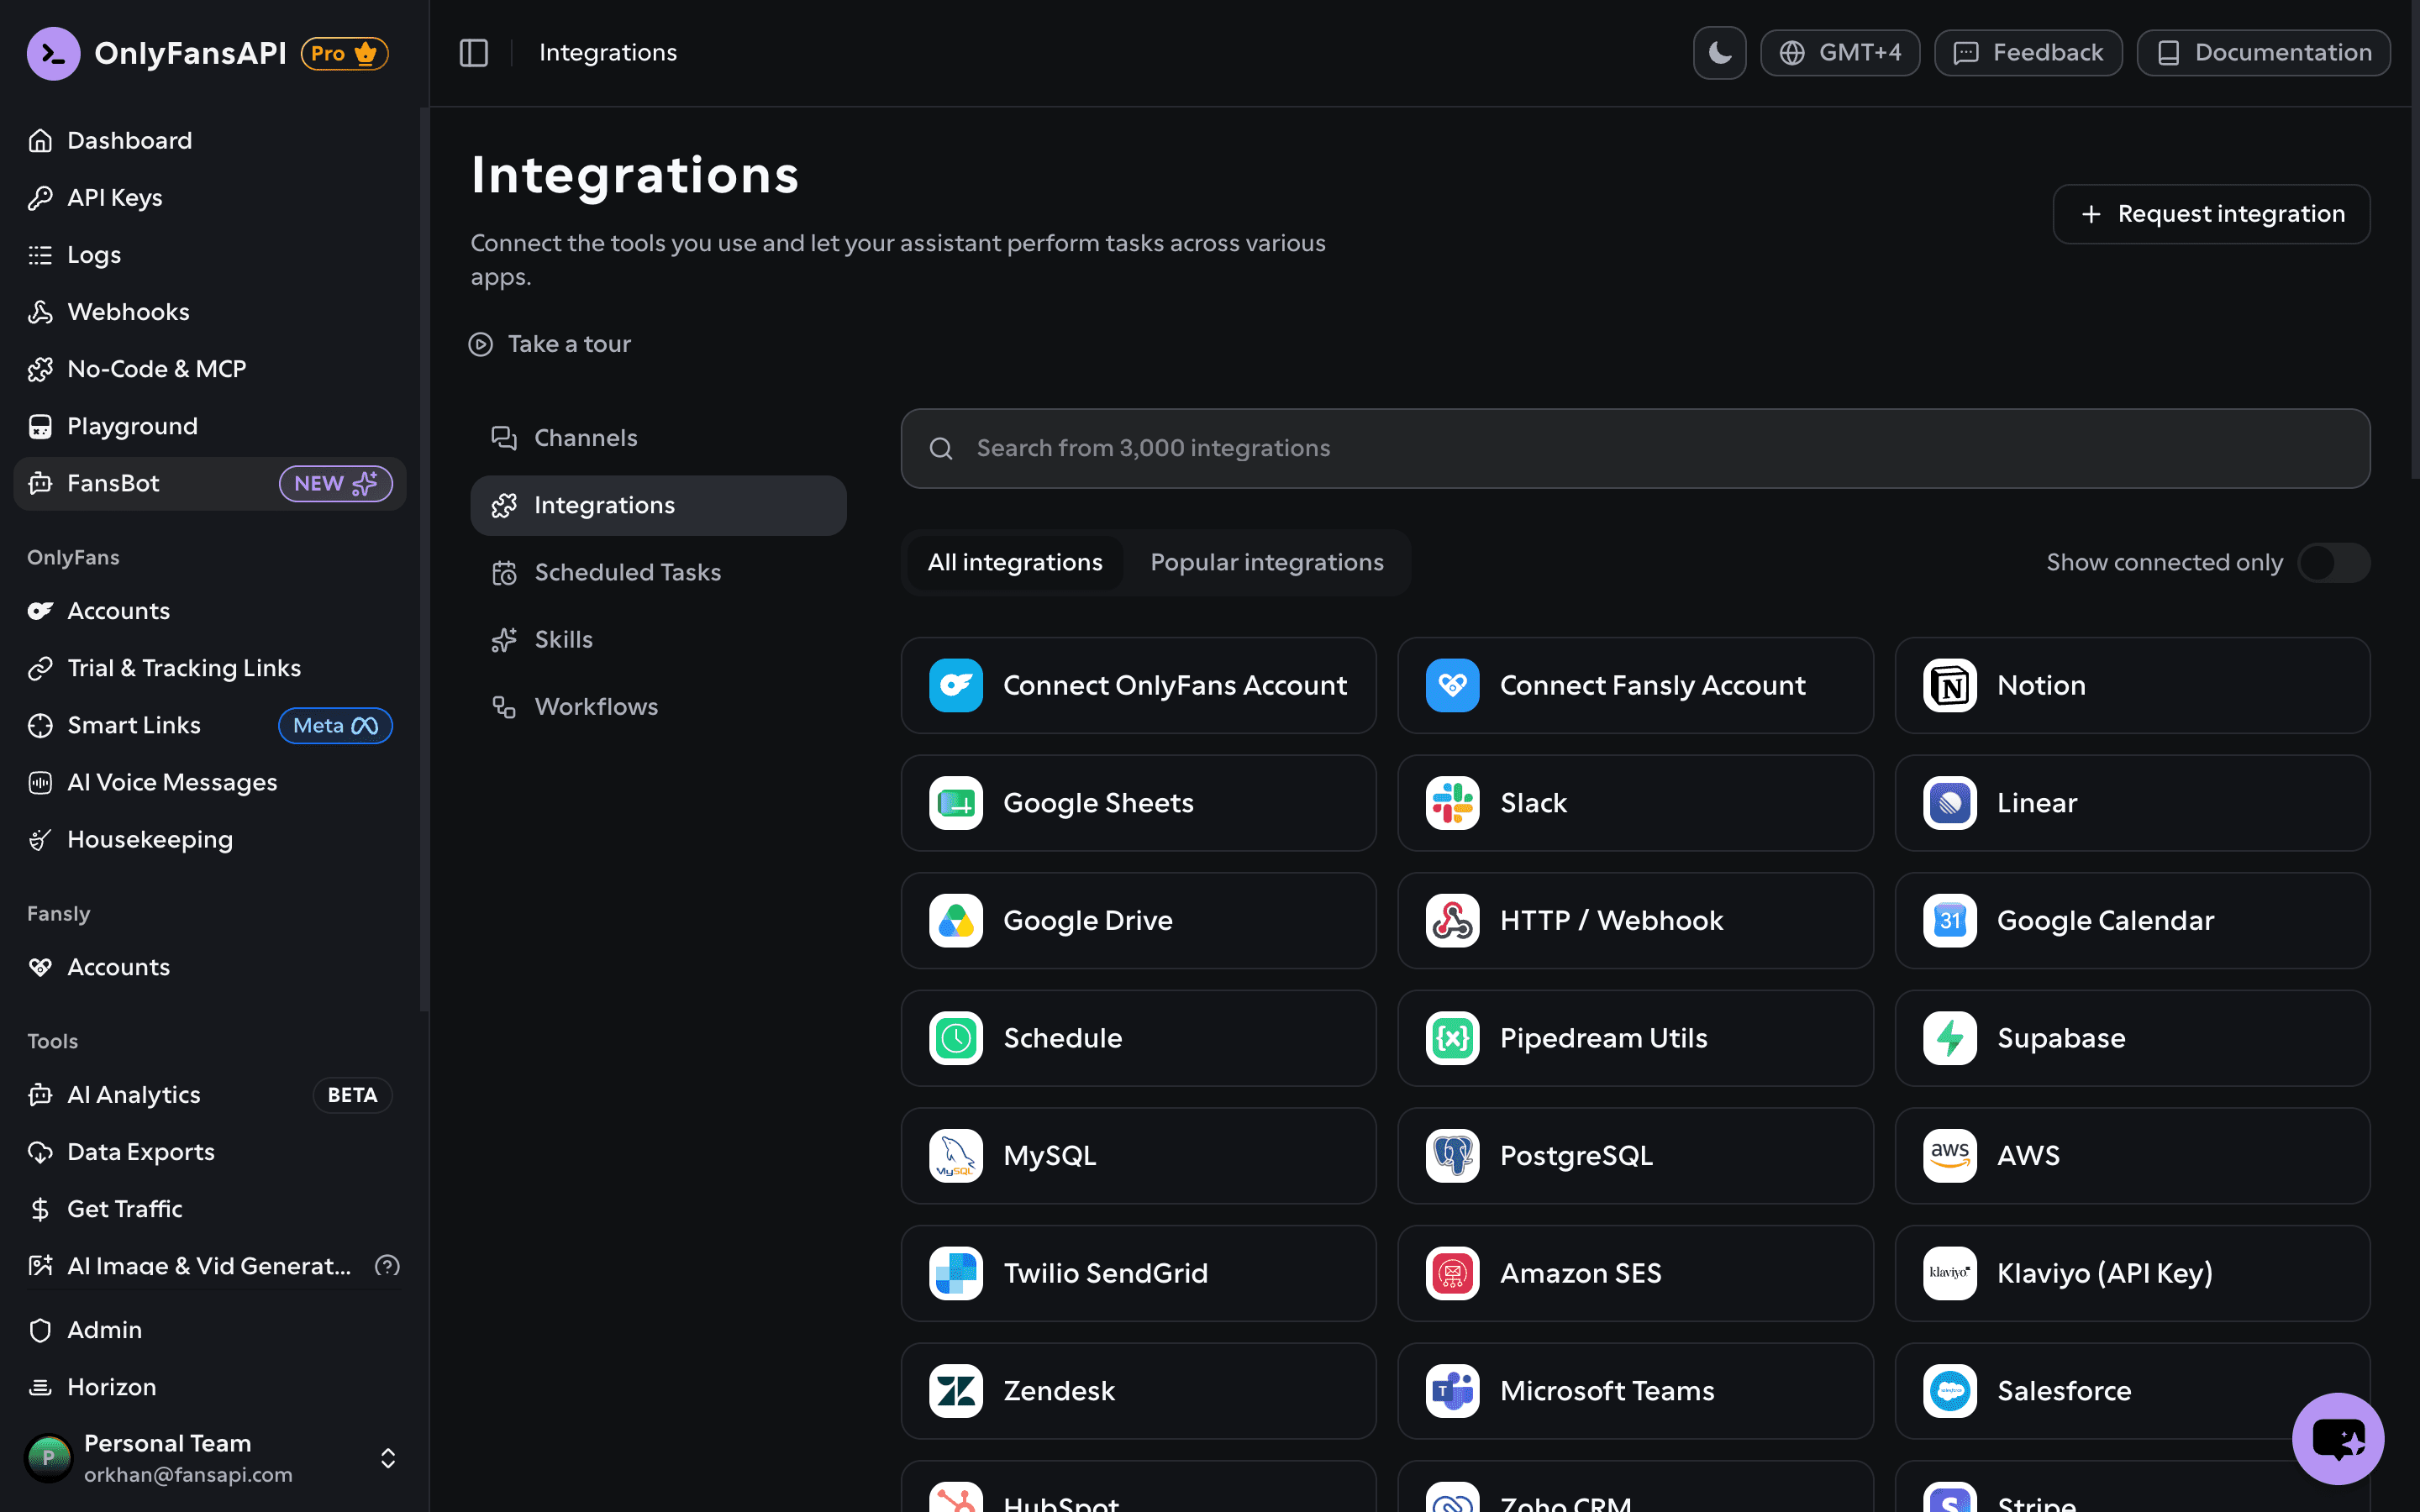
Task: Click the OnlyFansAPI logo icon
Action: point(53,53)
